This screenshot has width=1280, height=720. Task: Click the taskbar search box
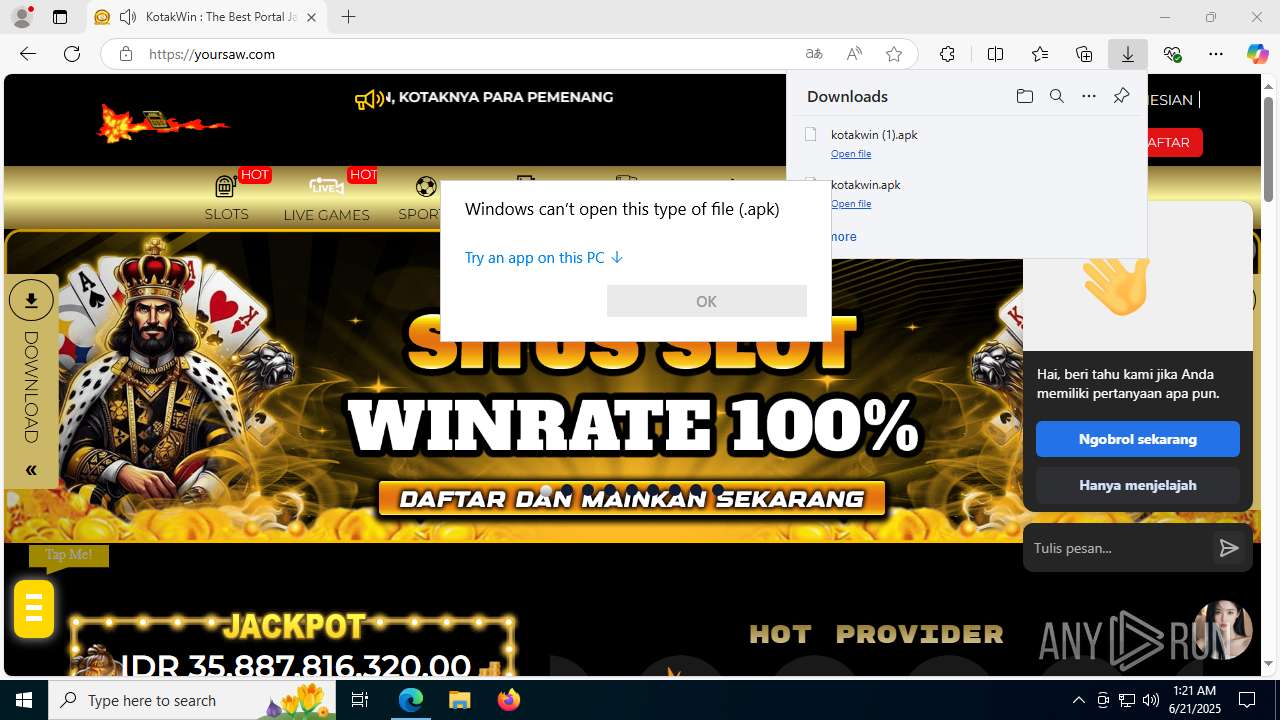pyautogui.click(x=192, y=700)
